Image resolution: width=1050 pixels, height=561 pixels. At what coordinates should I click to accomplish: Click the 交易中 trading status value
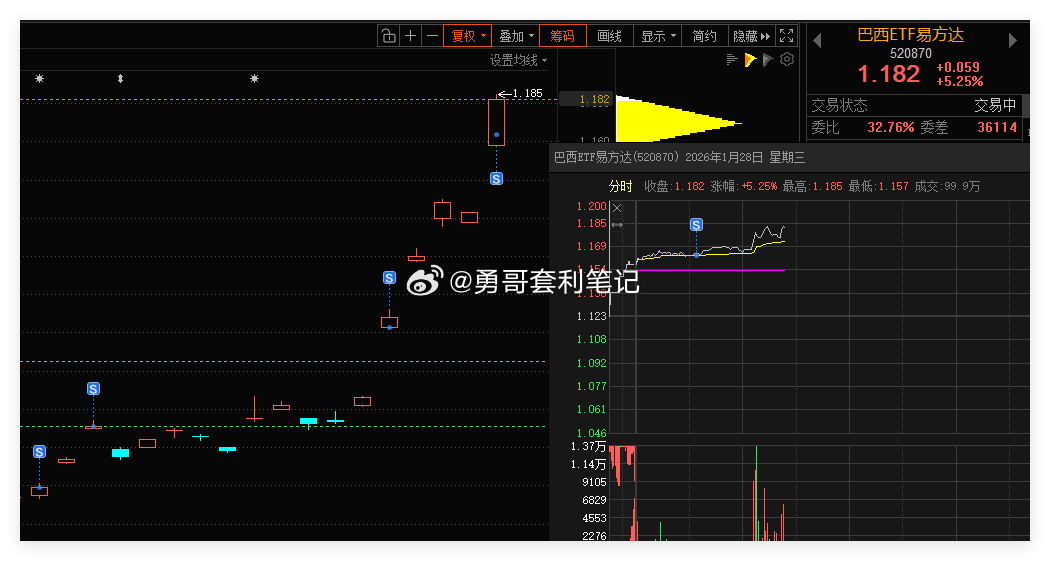tap(995, 105)
